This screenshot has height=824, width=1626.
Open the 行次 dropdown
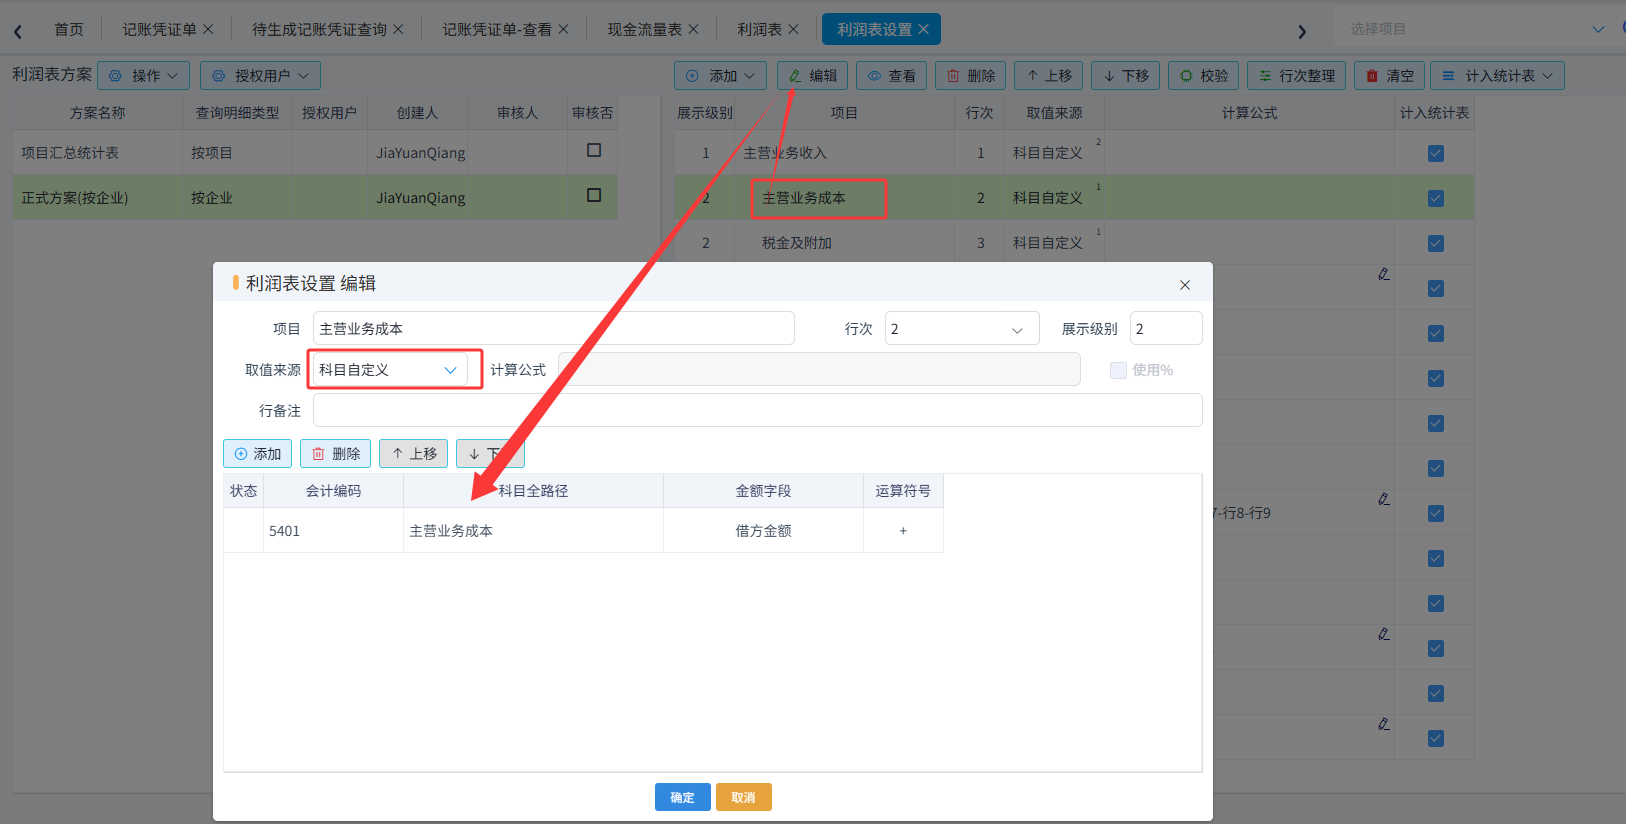click(962, 329)
